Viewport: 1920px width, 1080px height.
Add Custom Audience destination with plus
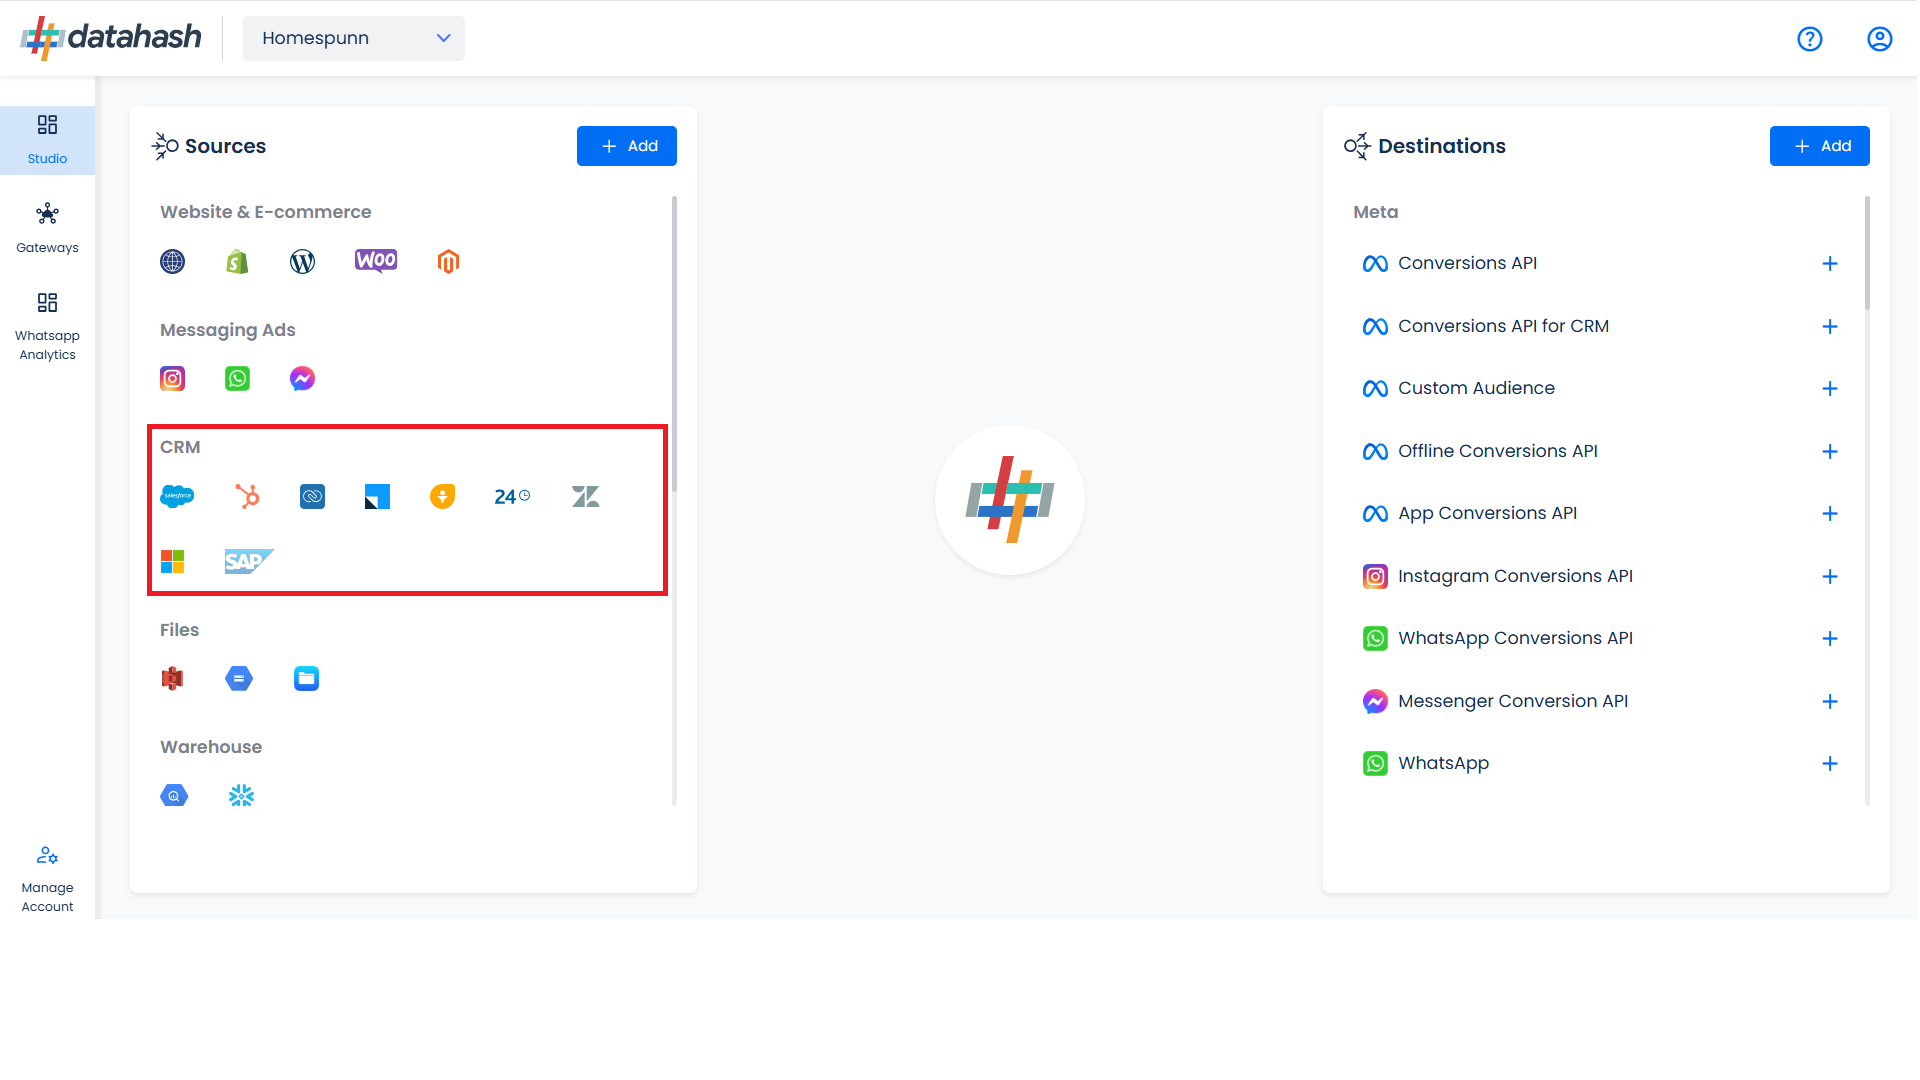(1830, 389)
